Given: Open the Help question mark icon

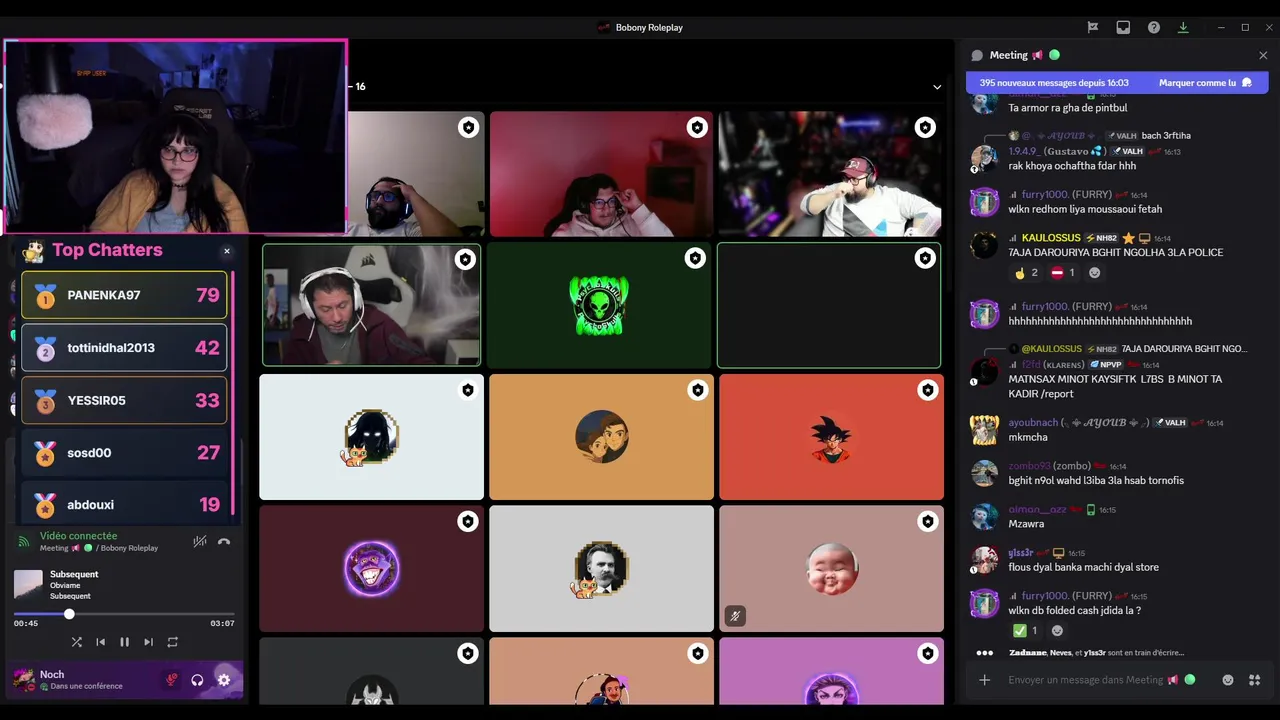Looking at the screenshot, I should (1153, 27).
